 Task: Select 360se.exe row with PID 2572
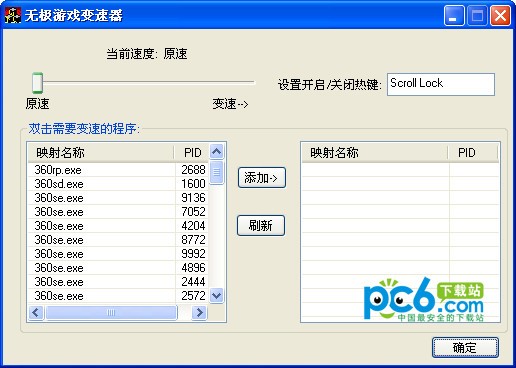click(x=118, y=296)
